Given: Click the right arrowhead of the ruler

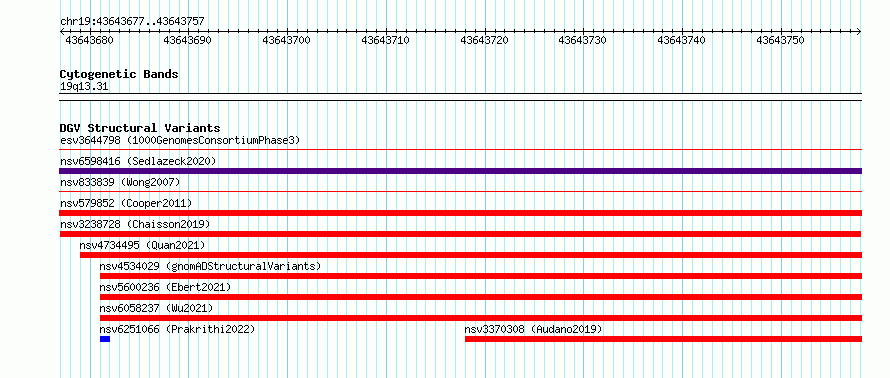Looking at the screenshot, I should (859, 31).
